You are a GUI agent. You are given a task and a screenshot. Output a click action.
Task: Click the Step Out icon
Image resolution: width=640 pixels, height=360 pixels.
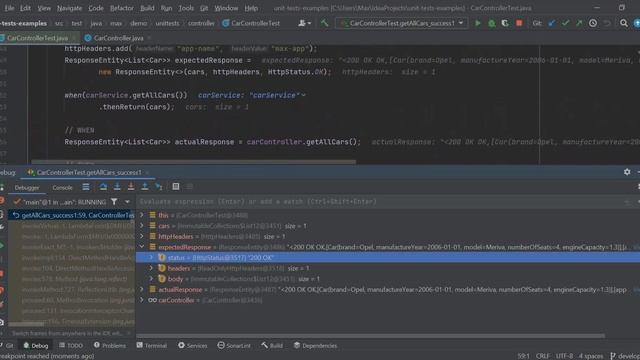click(x=145, y=187)
